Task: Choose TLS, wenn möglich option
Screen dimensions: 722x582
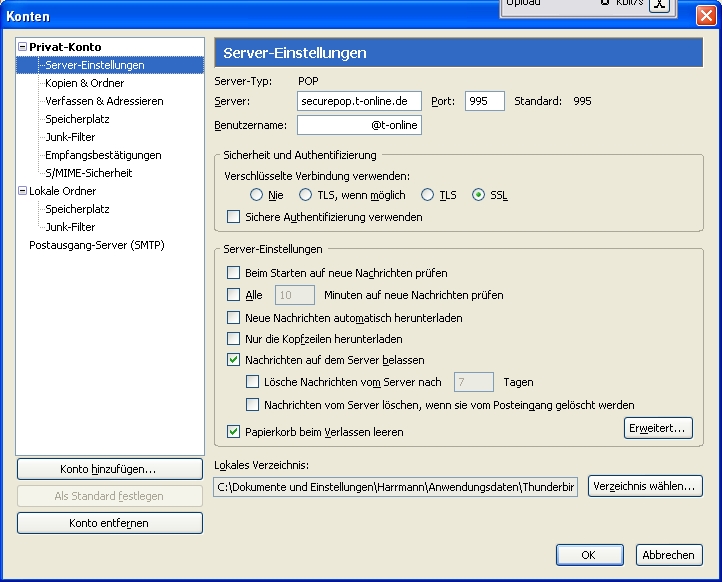Action: 306,195
